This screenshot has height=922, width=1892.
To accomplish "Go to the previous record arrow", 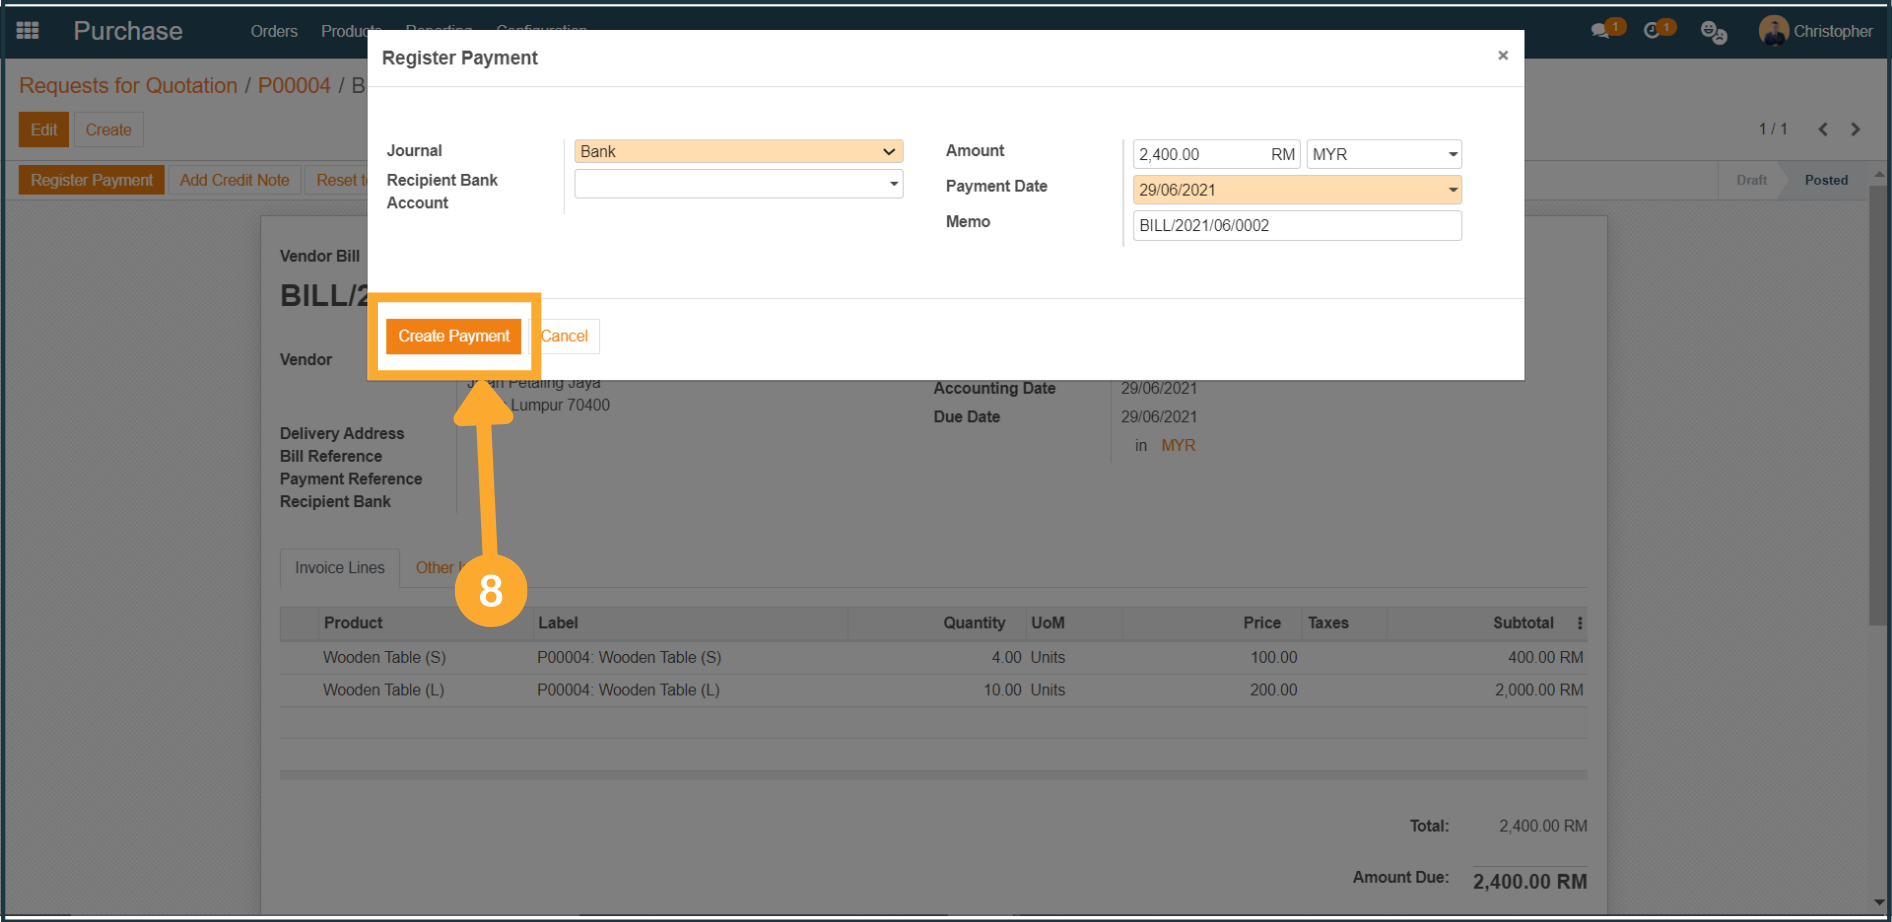I will pyautogui.click(x=1823, y=129).
